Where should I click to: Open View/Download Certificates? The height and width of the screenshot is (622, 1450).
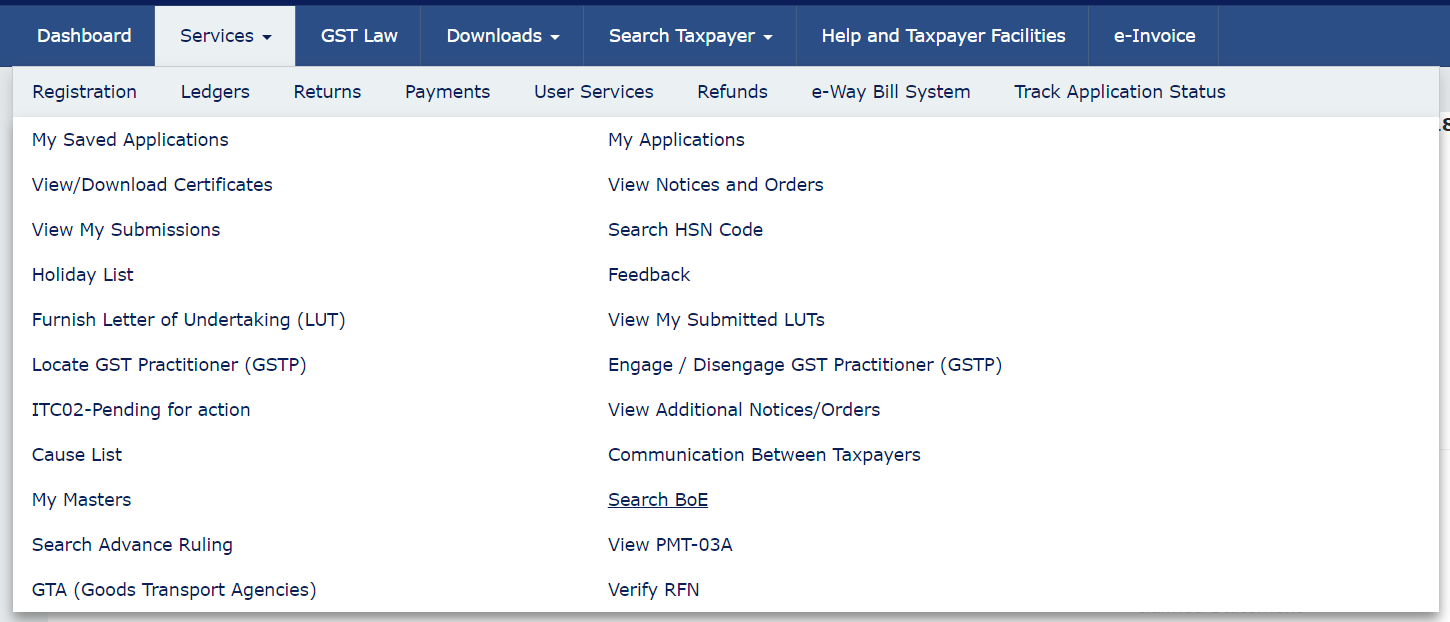(x=152, y=185)
